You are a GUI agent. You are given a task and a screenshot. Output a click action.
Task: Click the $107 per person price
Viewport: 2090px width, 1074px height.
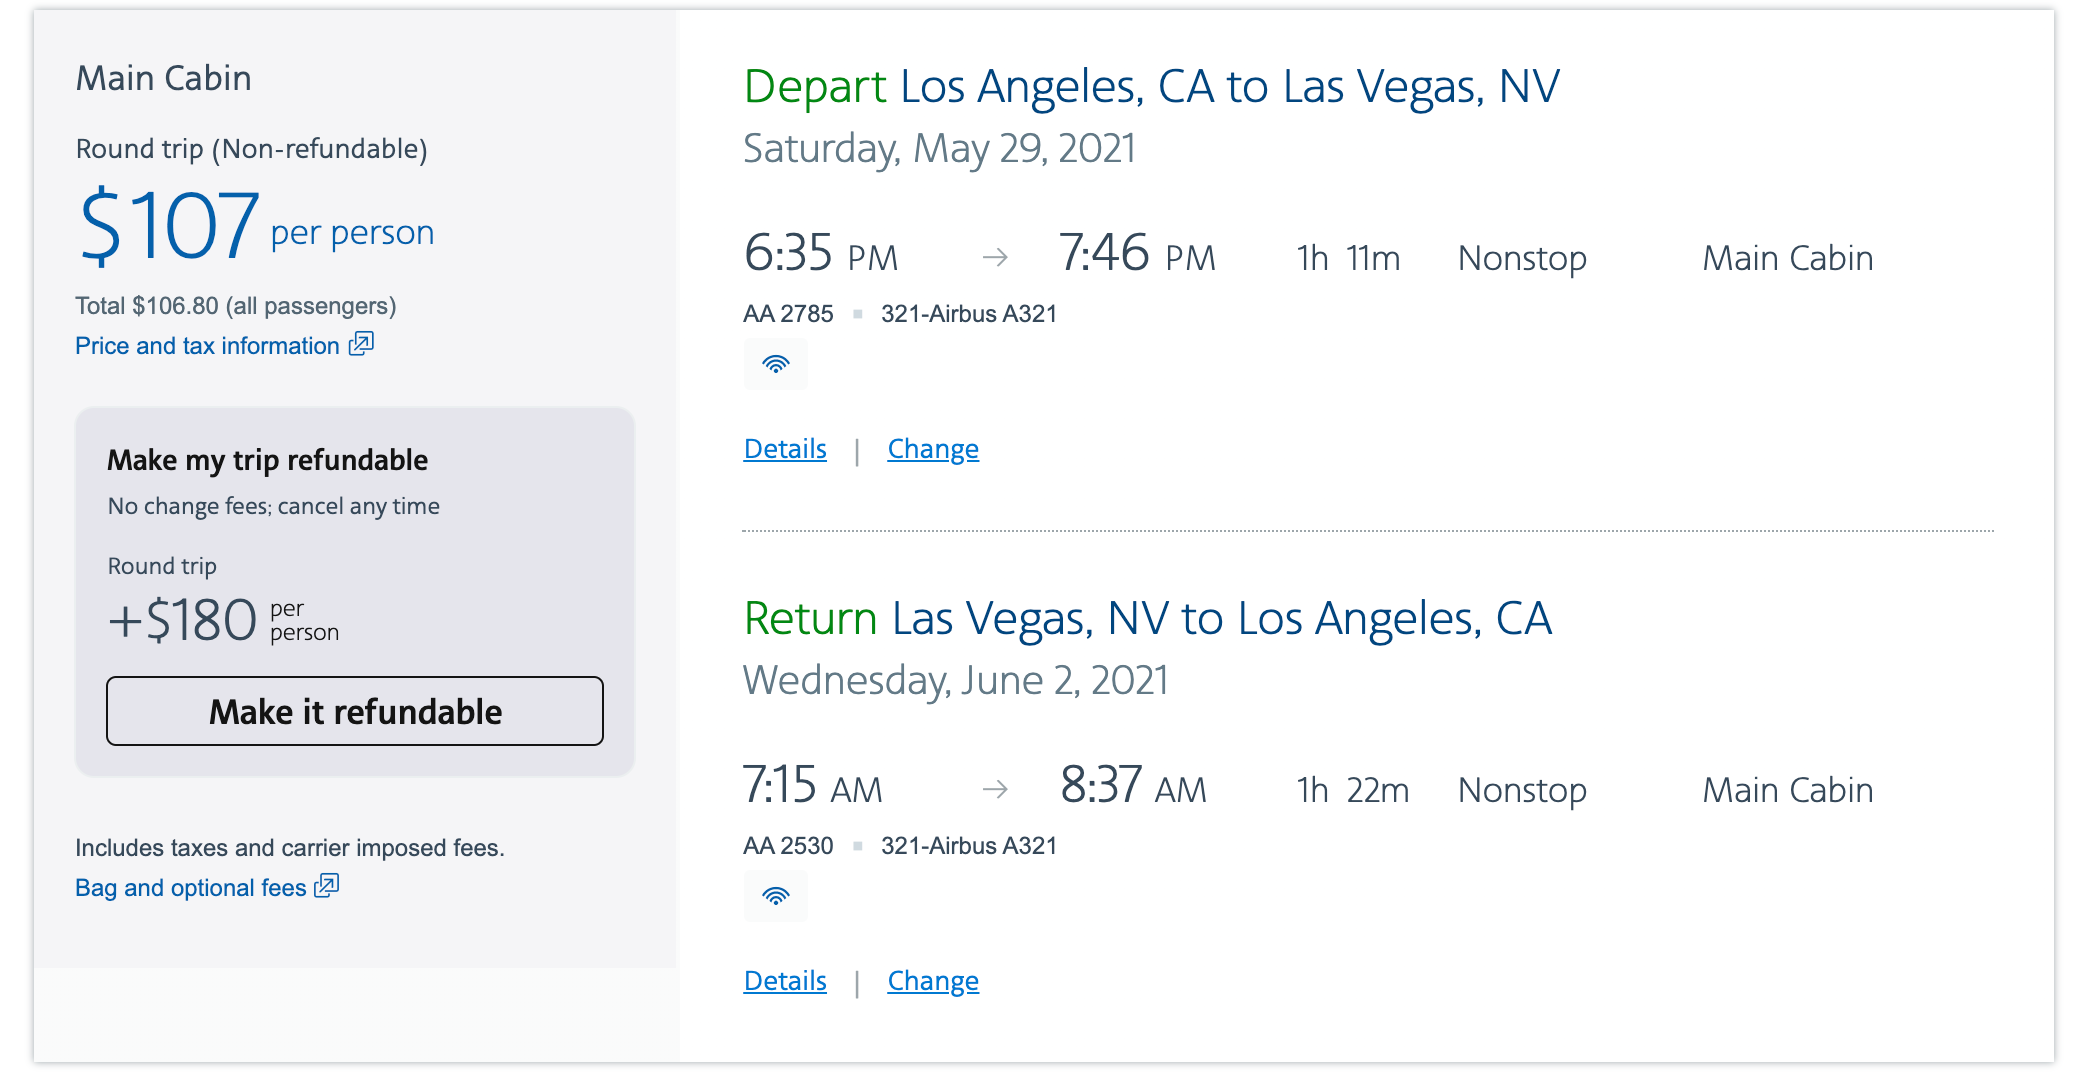pyautogui.click(x=256, y=227)
